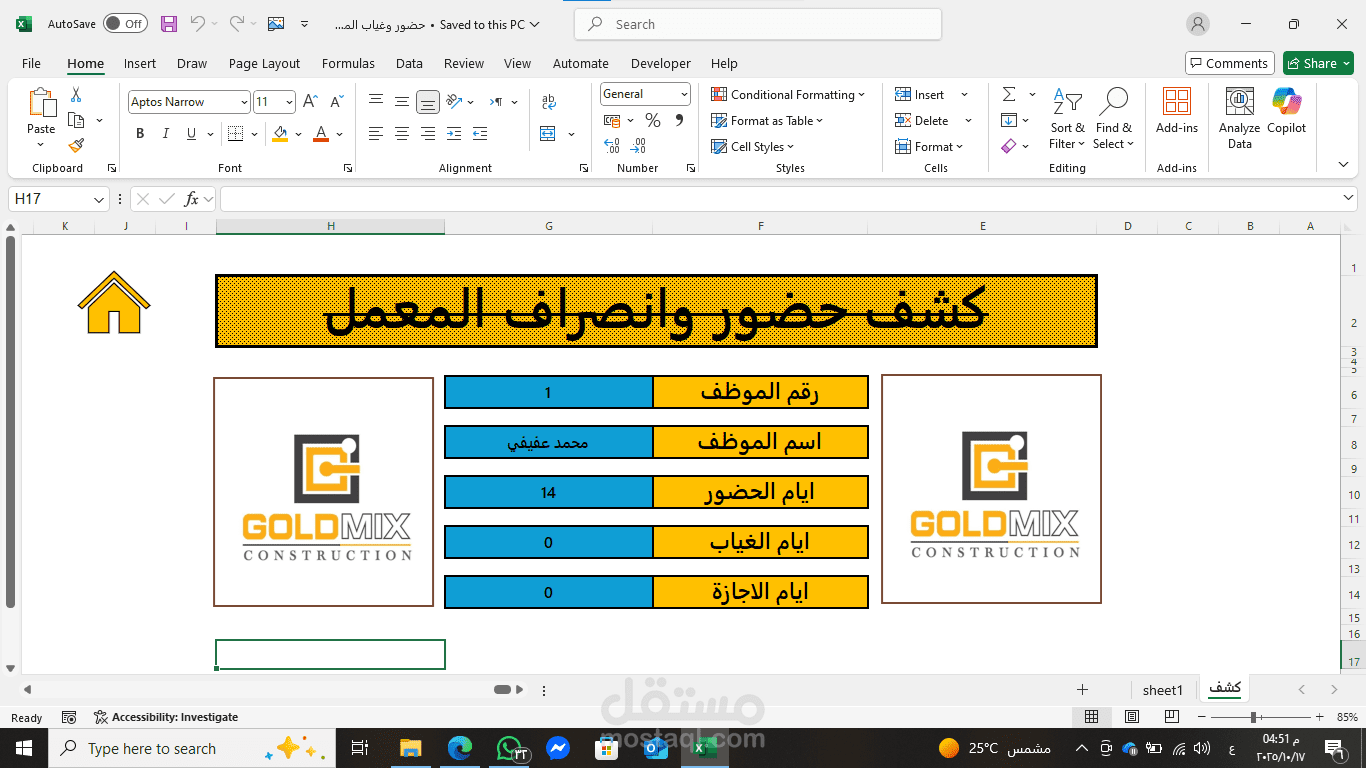Screen dimensions: 1366x768
Task: Open the Page Layout tab
Action: coord(264,63)
